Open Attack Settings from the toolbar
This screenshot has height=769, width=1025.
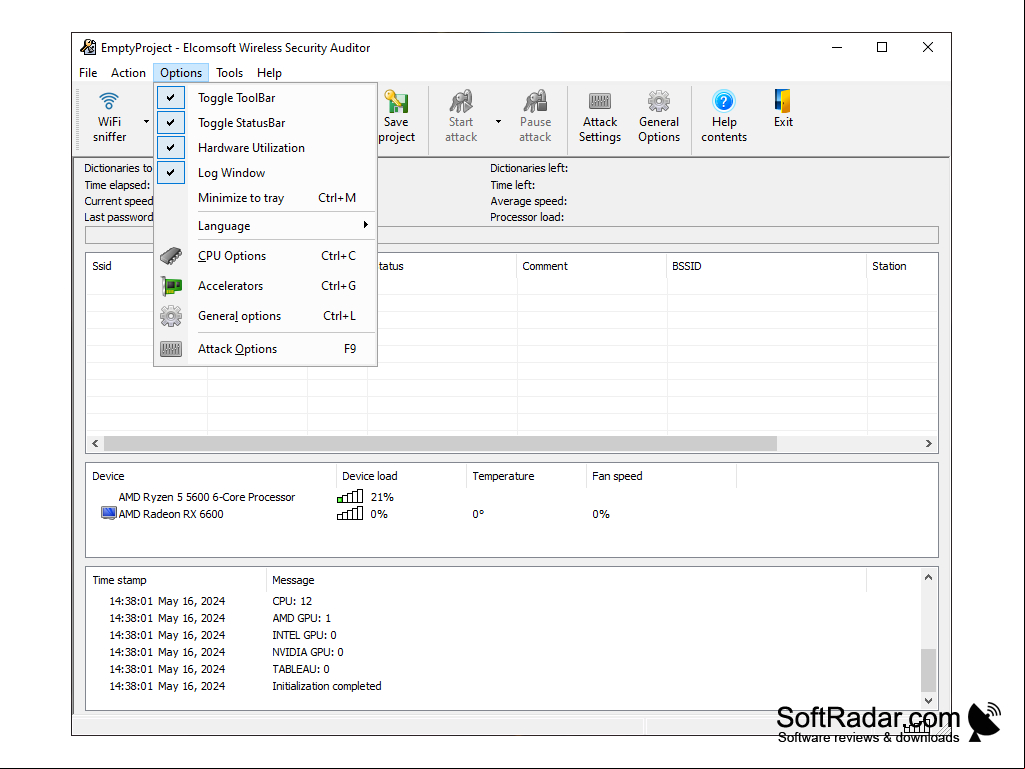tap(599, 118)
